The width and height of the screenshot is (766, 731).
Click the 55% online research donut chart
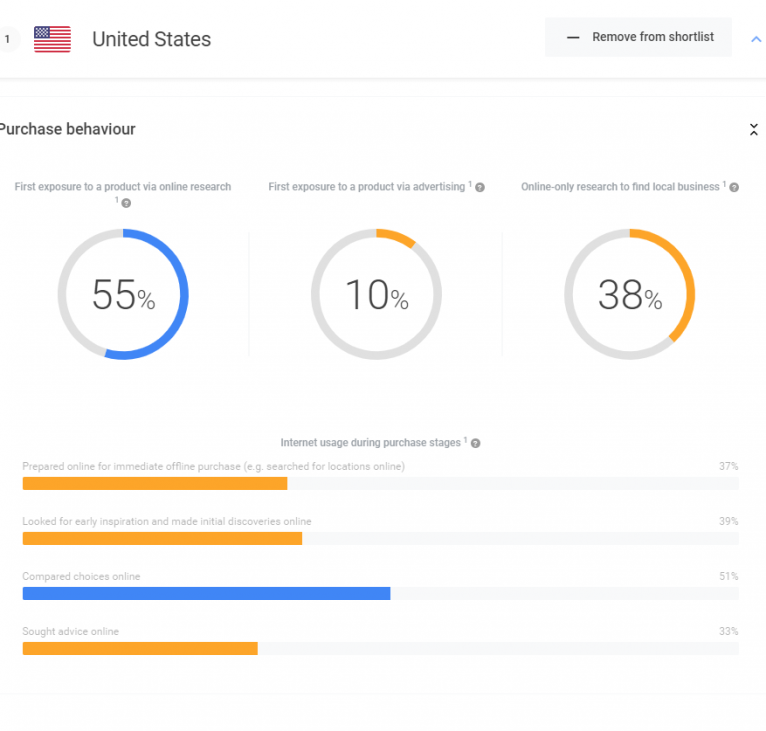pyautogui.click(x=123, y=294)
